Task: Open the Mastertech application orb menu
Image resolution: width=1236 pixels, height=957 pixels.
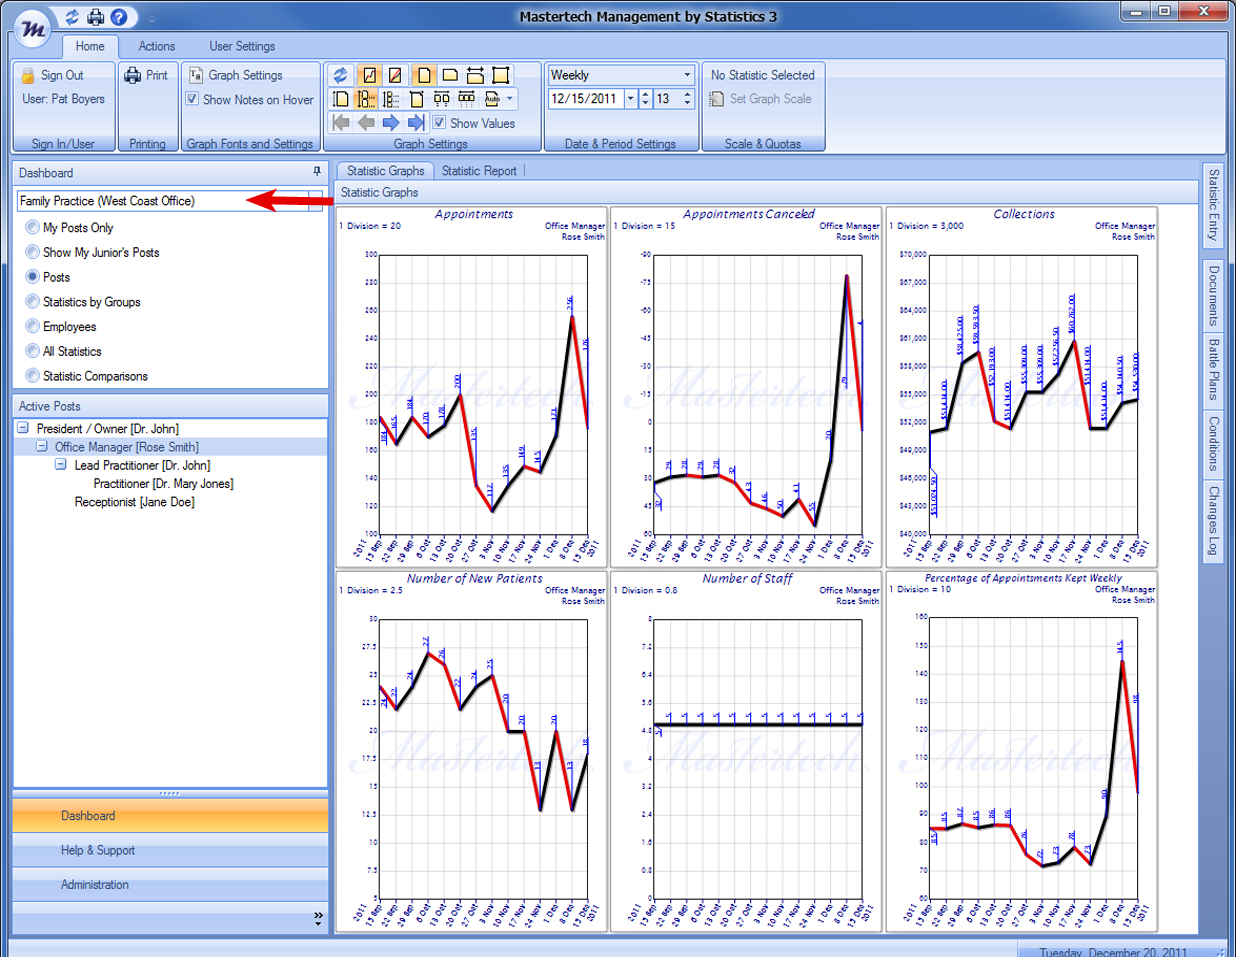Action: pyautogui.click(x=34, y=28)
